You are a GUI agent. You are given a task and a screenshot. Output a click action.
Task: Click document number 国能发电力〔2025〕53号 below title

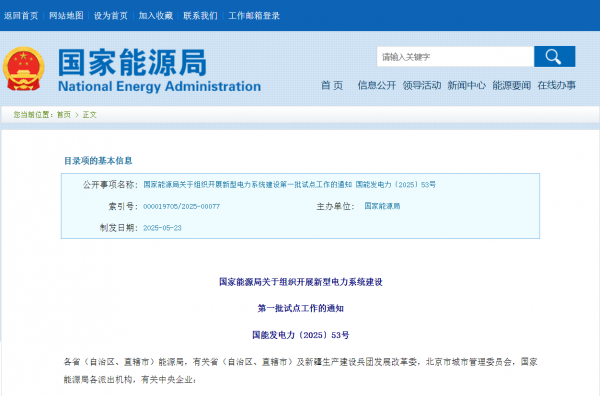pos(301,335)
